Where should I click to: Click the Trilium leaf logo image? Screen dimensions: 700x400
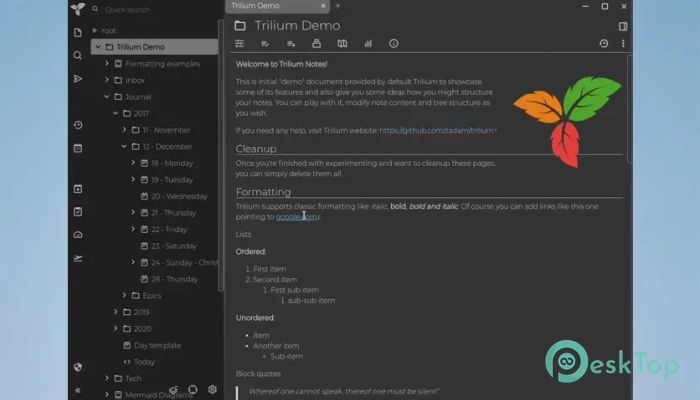[x=567, y=121]
